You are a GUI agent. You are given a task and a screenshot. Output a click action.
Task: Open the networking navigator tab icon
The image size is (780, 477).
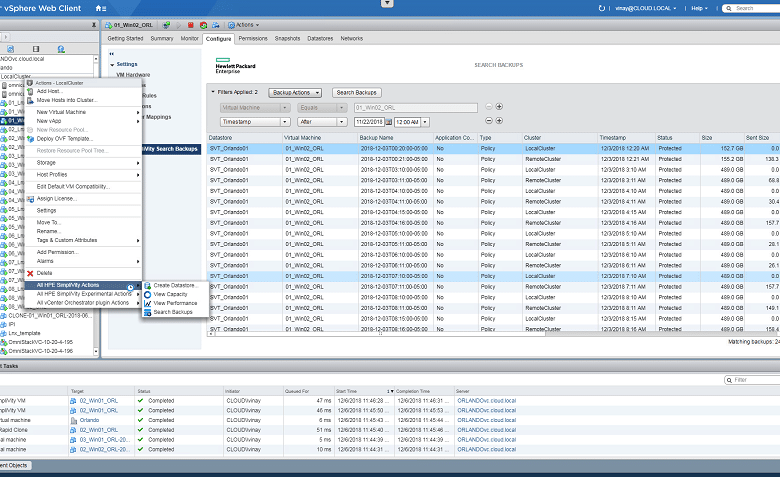click(x=61, y=49)
